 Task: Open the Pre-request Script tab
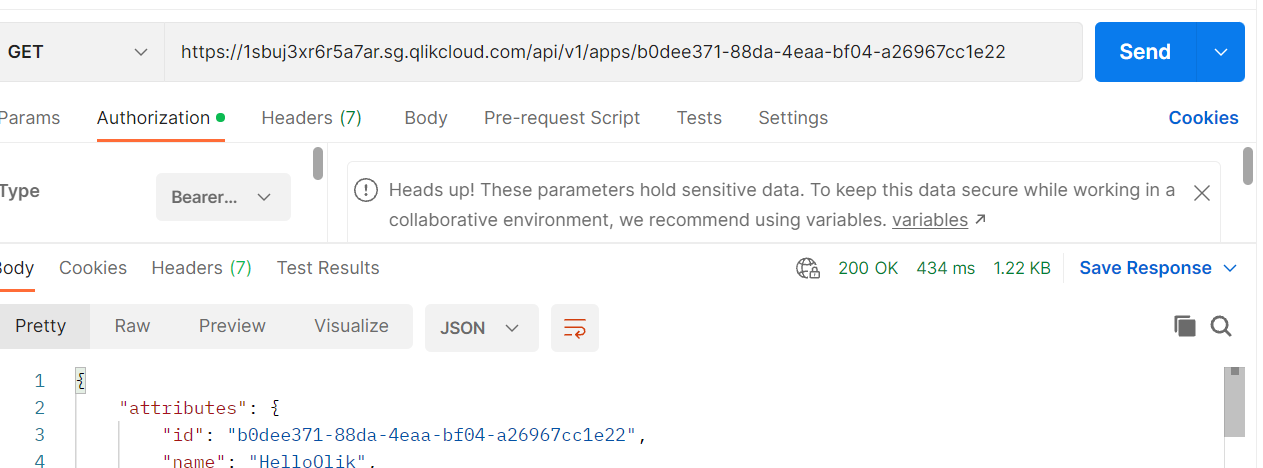coord(561,118)
